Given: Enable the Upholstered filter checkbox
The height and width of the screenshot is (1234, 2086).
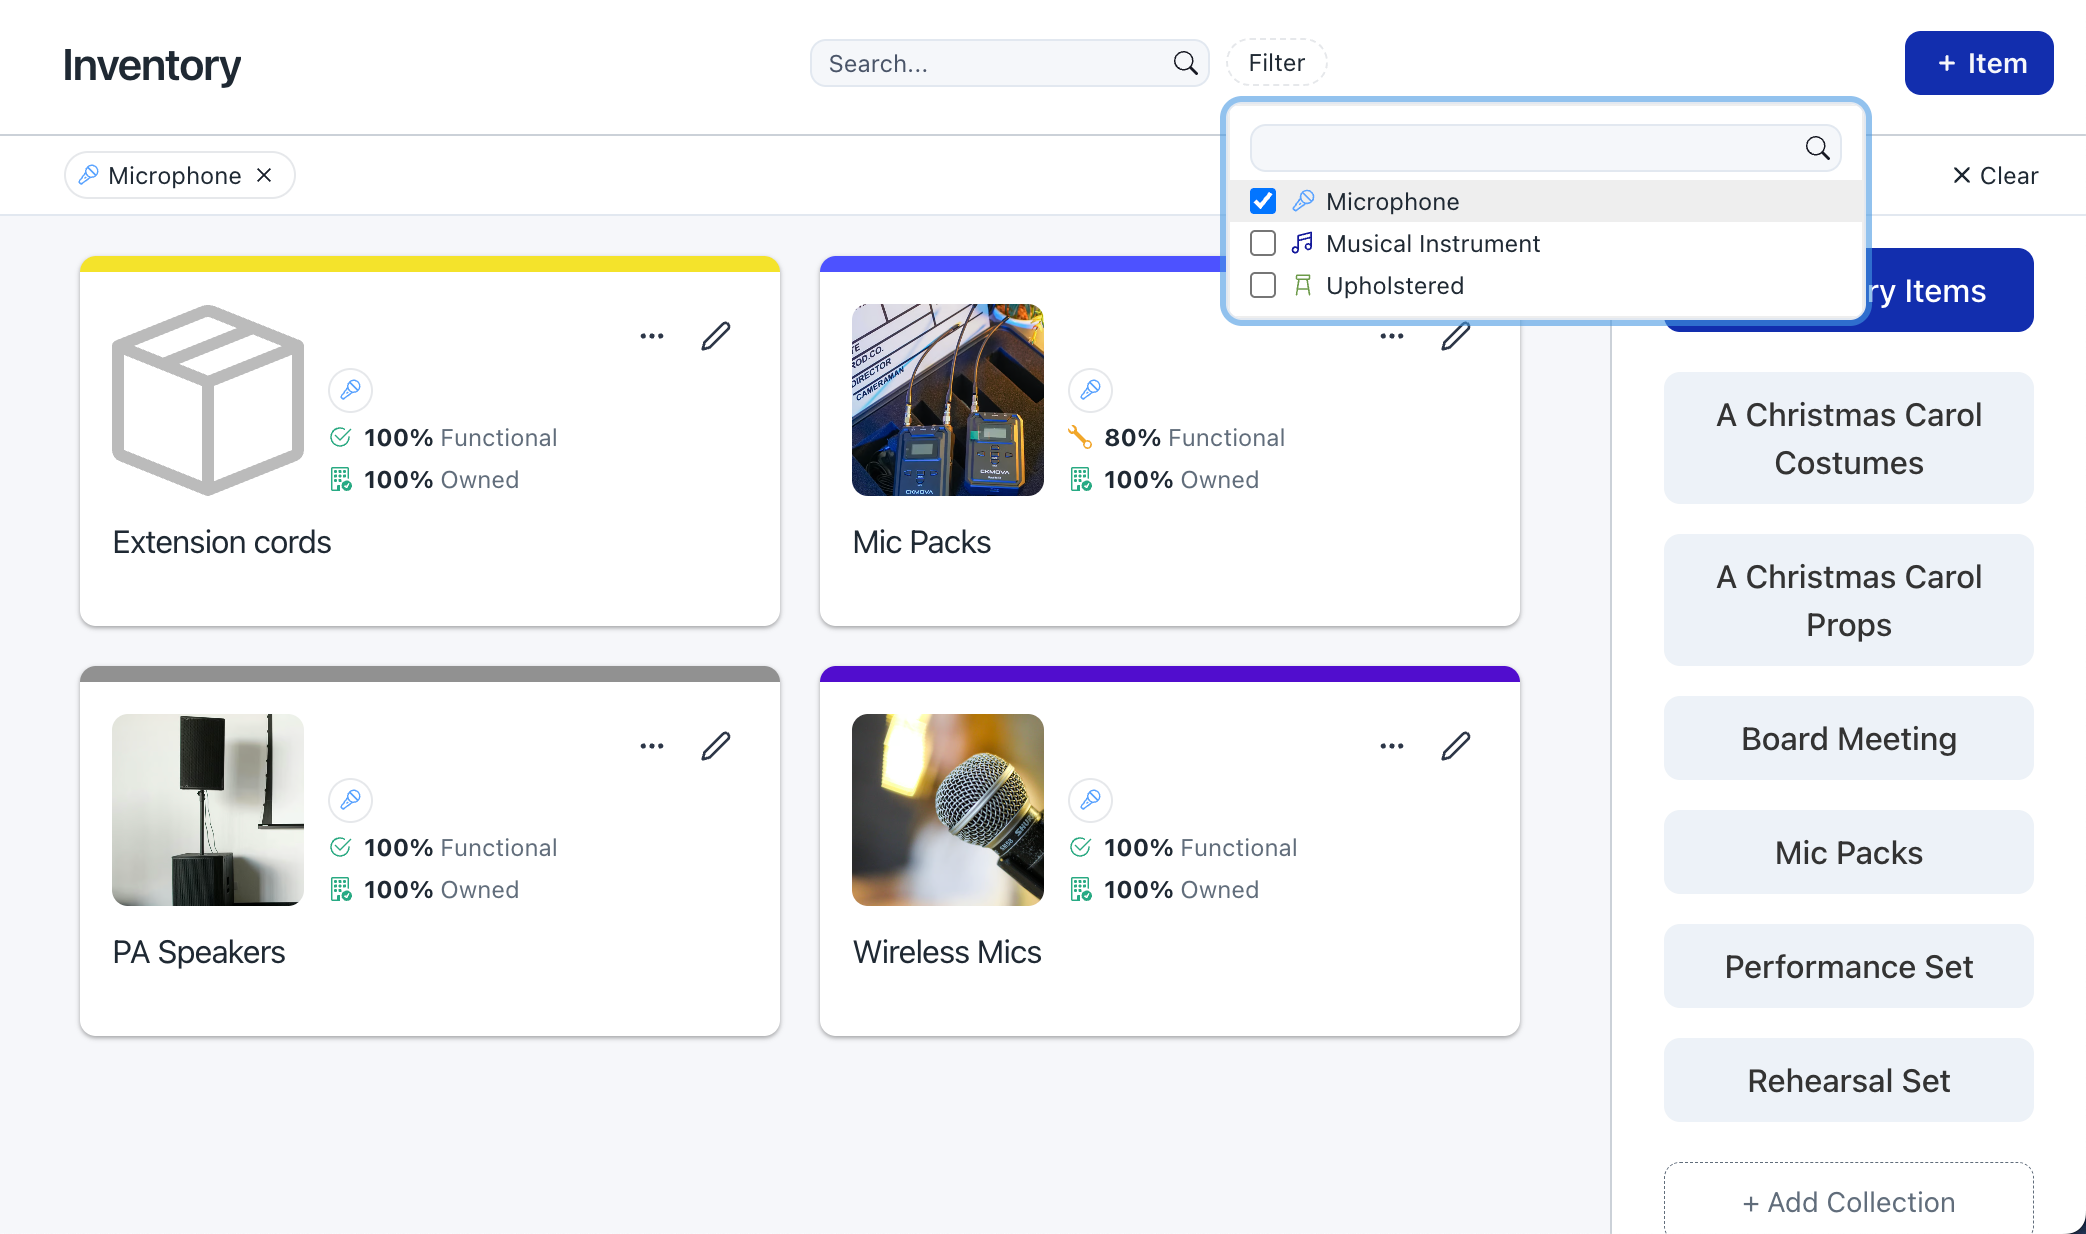Looking at the screenshot, I should coord(1263,285).
